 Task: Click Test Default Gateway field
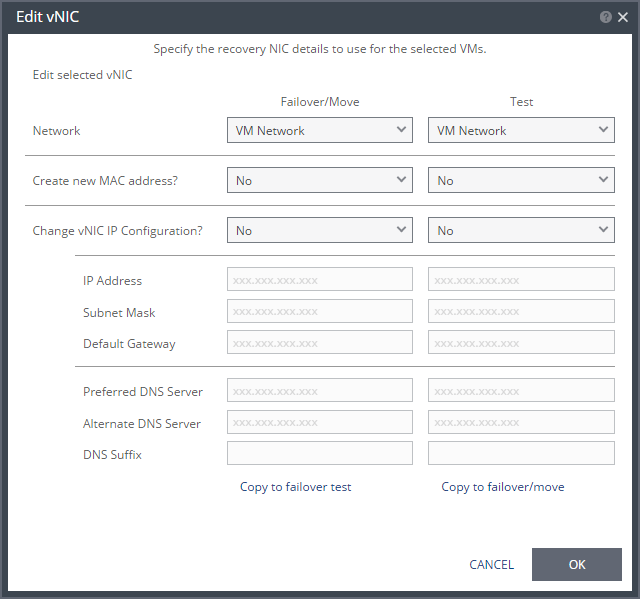coord(521,342)
